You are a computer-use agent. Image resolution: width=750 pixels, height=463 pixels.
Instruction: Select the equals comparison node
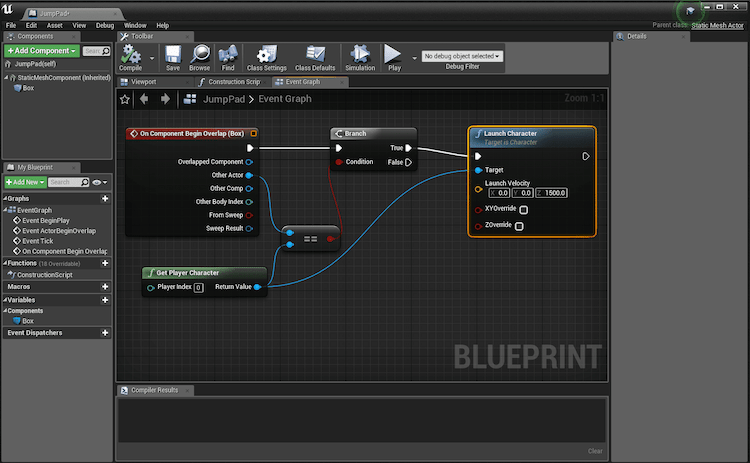point(310,239)
